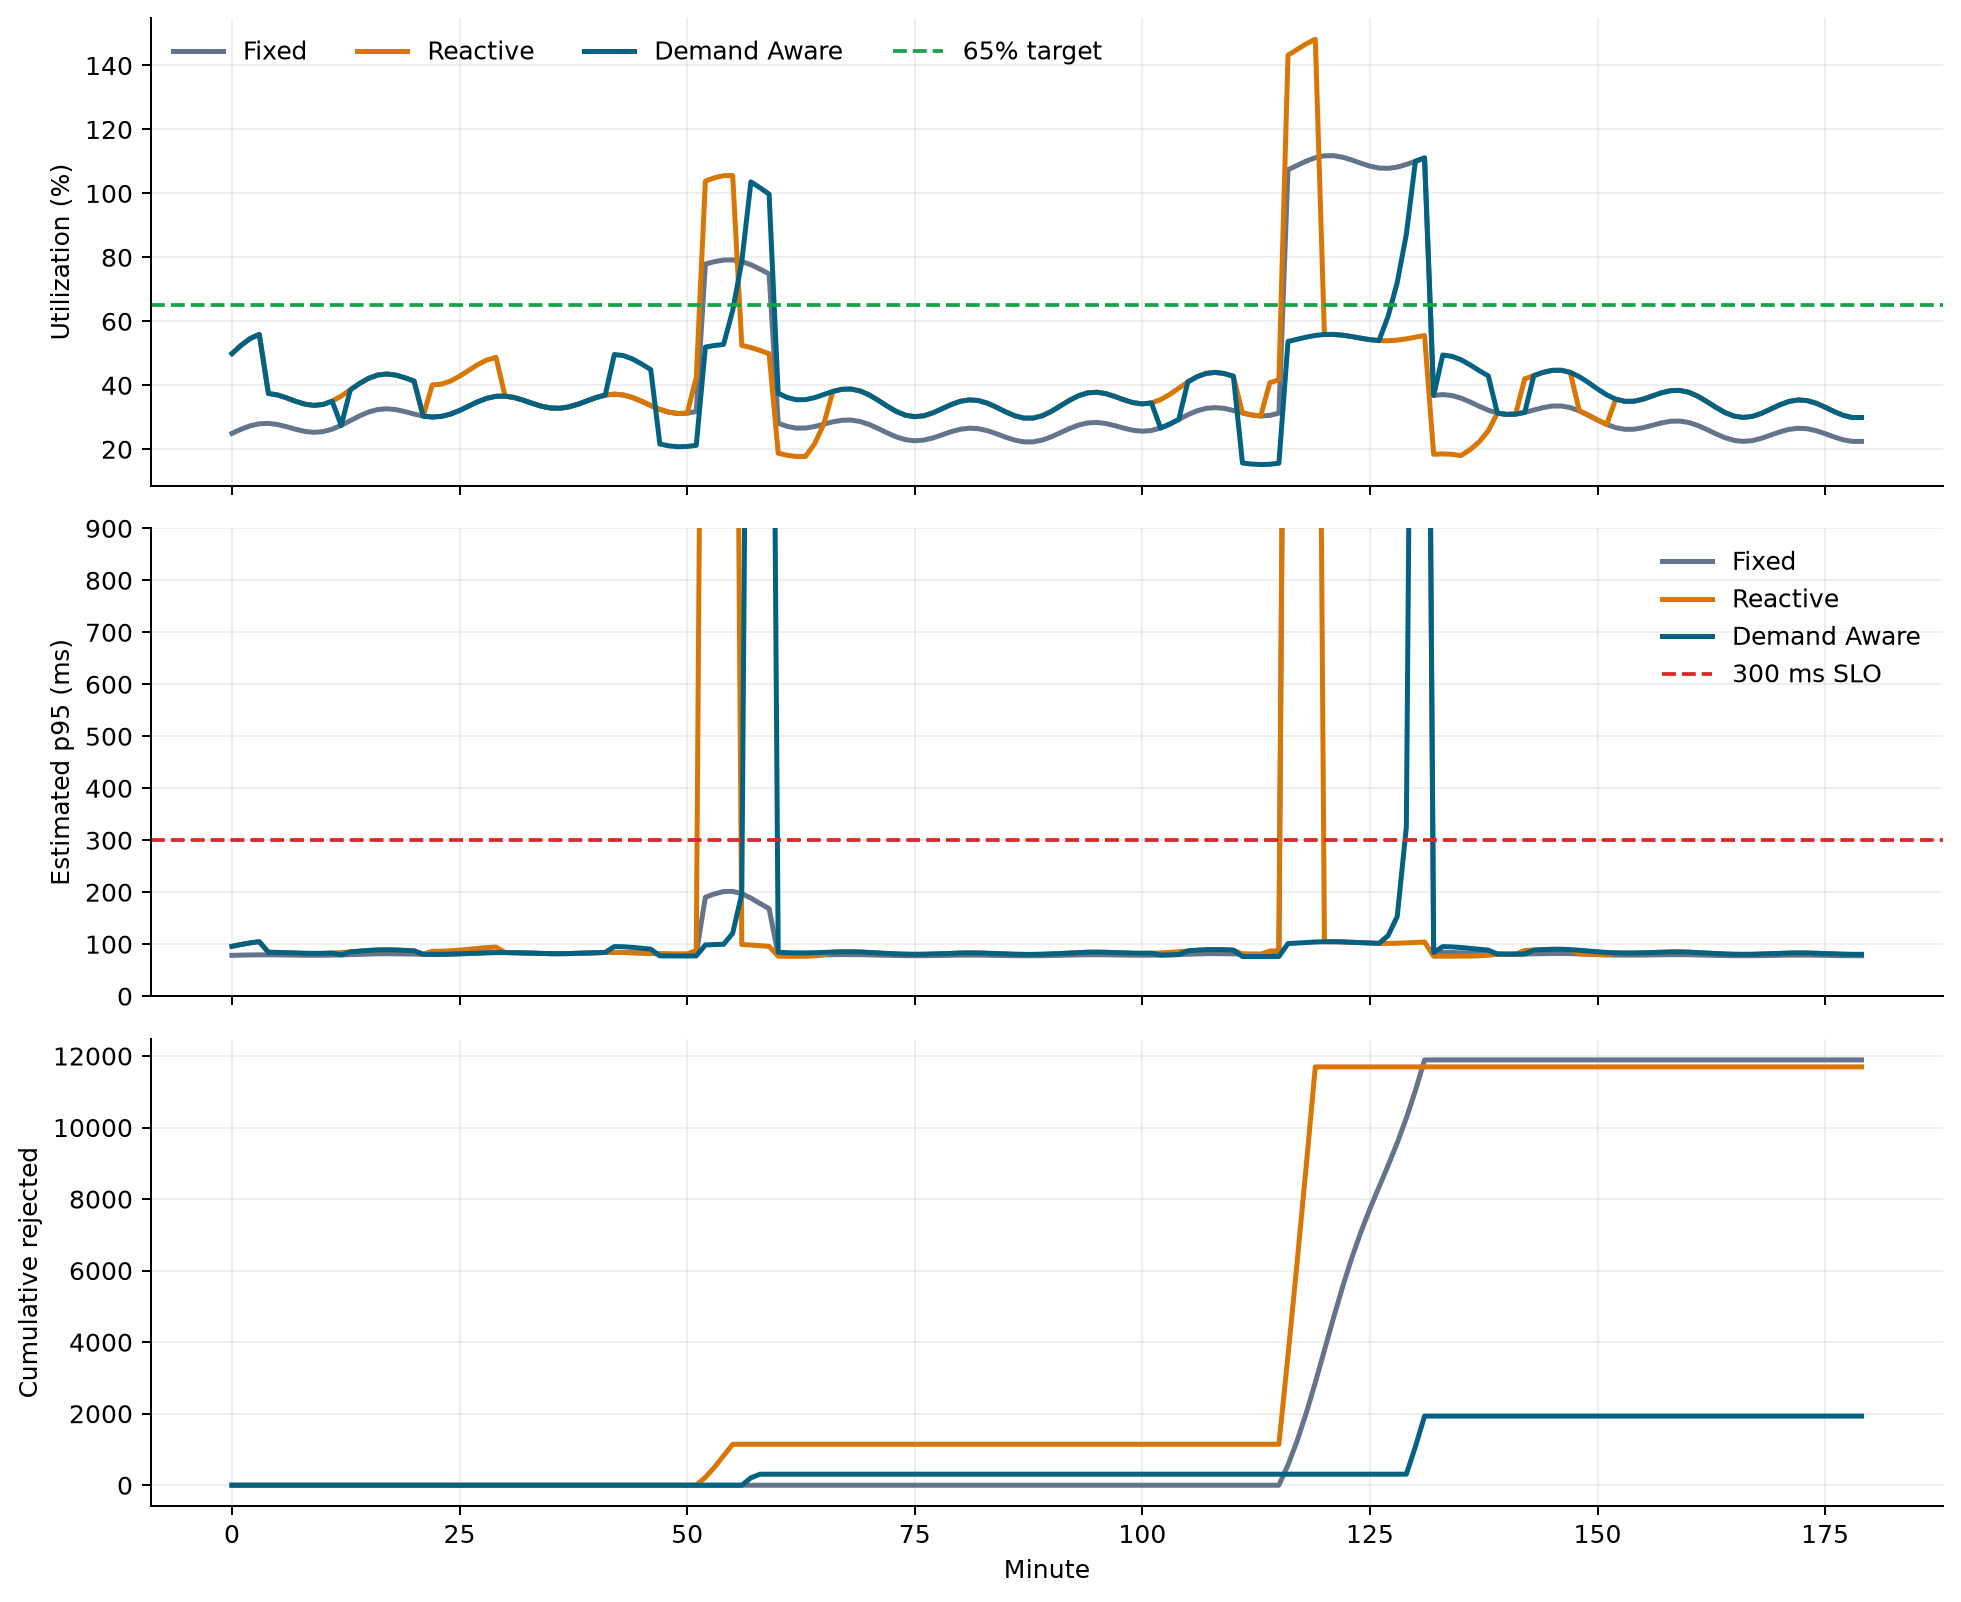Click the "Utilization (%)" axis label

(x=61, y=252)
